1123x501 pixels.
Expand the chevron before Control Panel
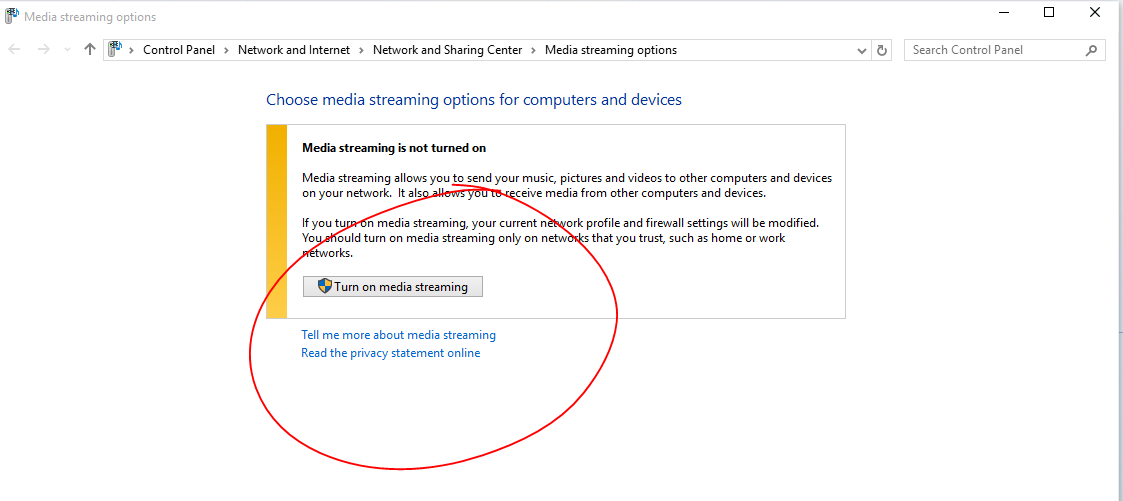pyautogui.click(x=133, y=50)
